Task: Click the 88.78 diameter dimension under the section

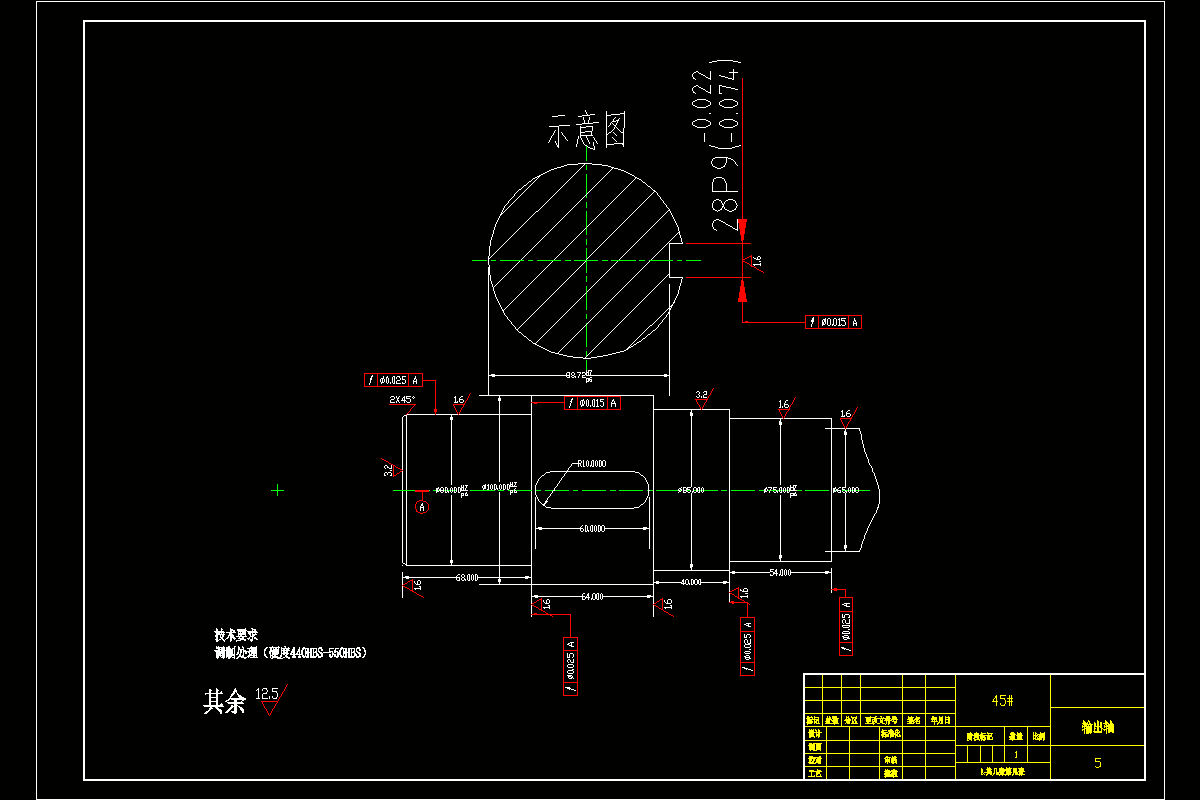Action: tap(579, 376)
